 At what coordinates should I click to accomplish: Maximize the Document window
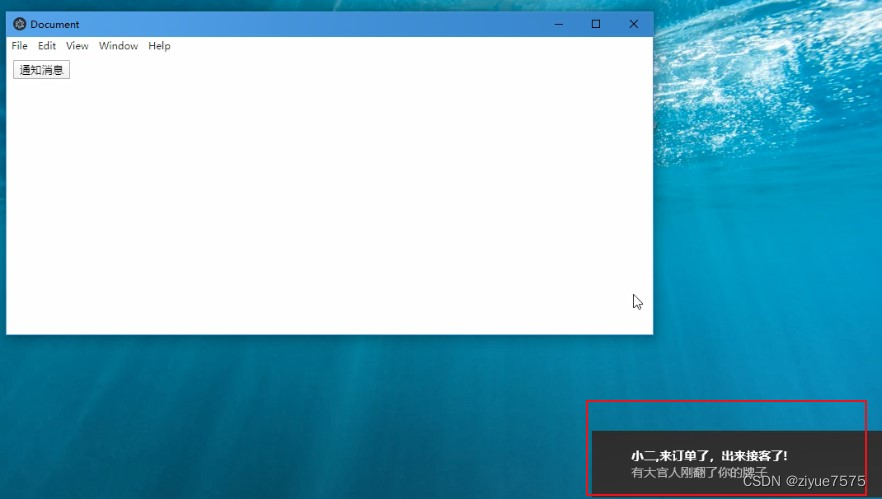596,24
